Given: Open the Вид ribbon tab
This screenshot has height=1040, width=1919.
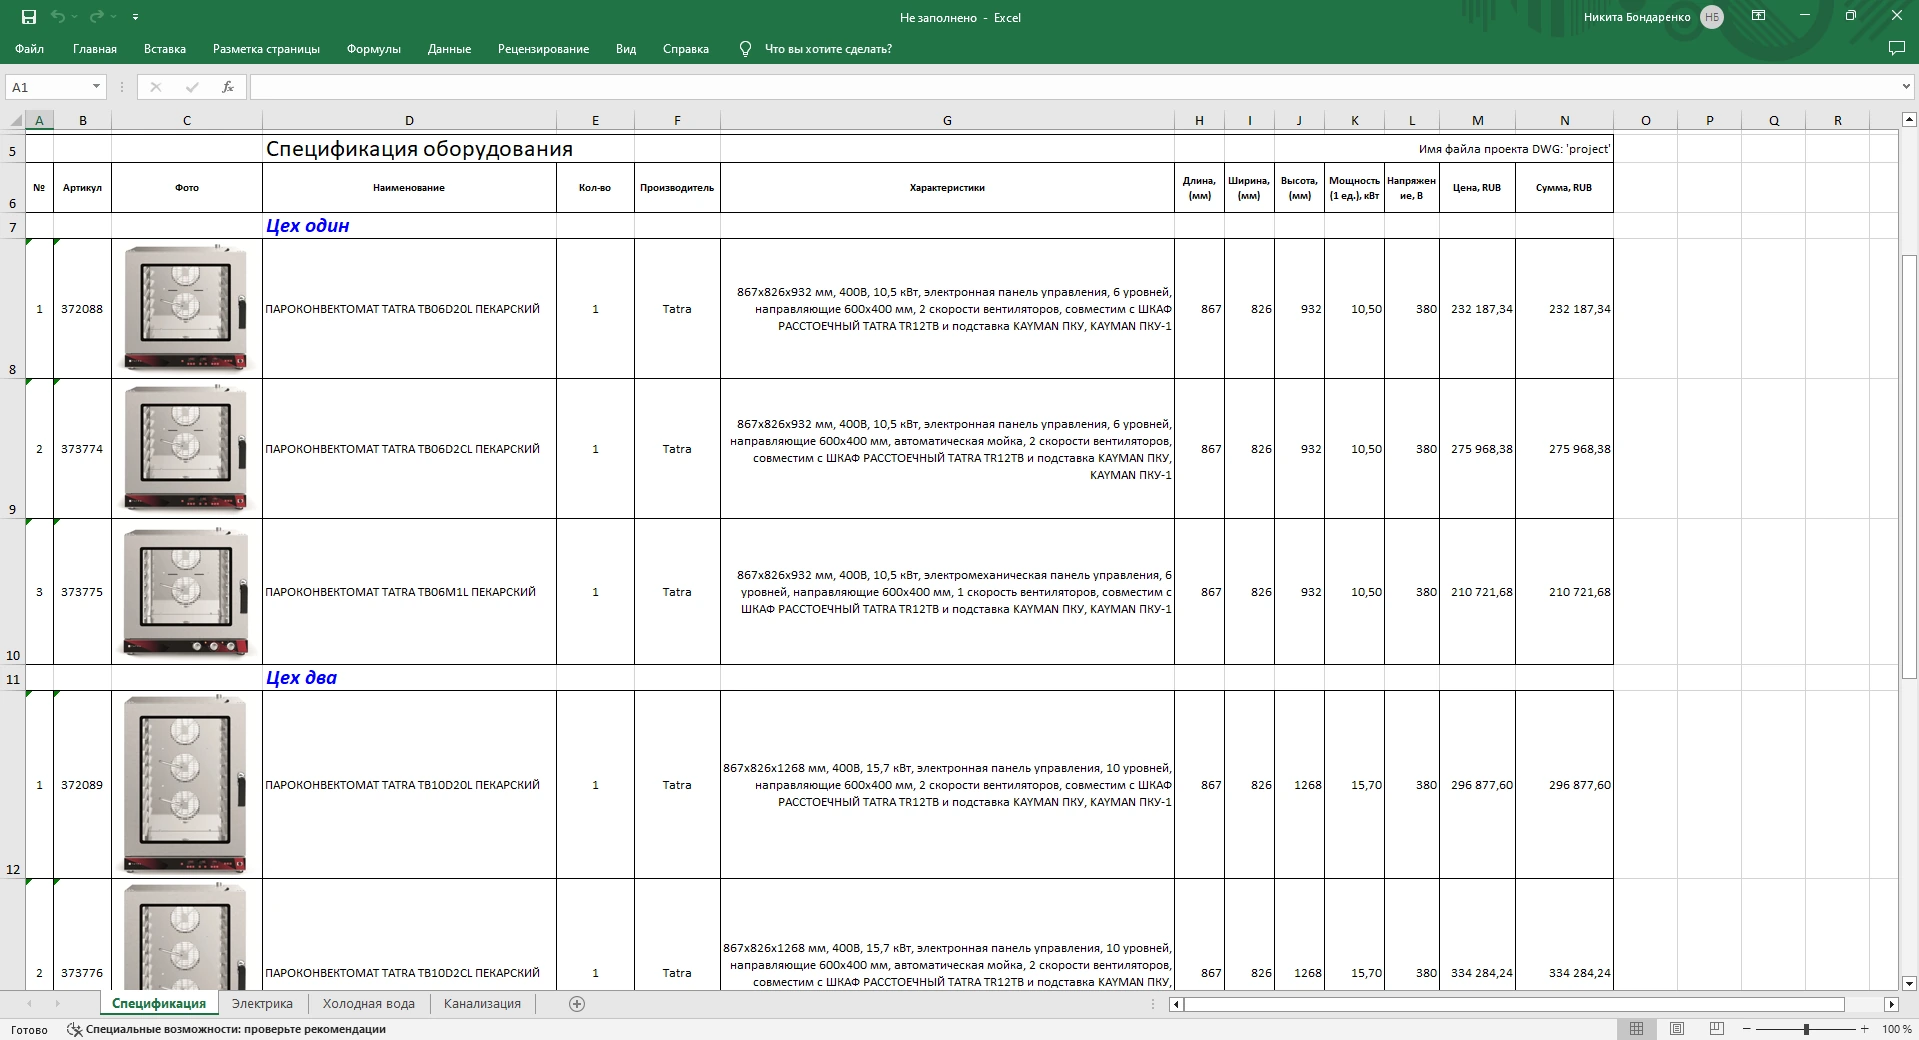Looking at the screenshot, I should 626,49.
